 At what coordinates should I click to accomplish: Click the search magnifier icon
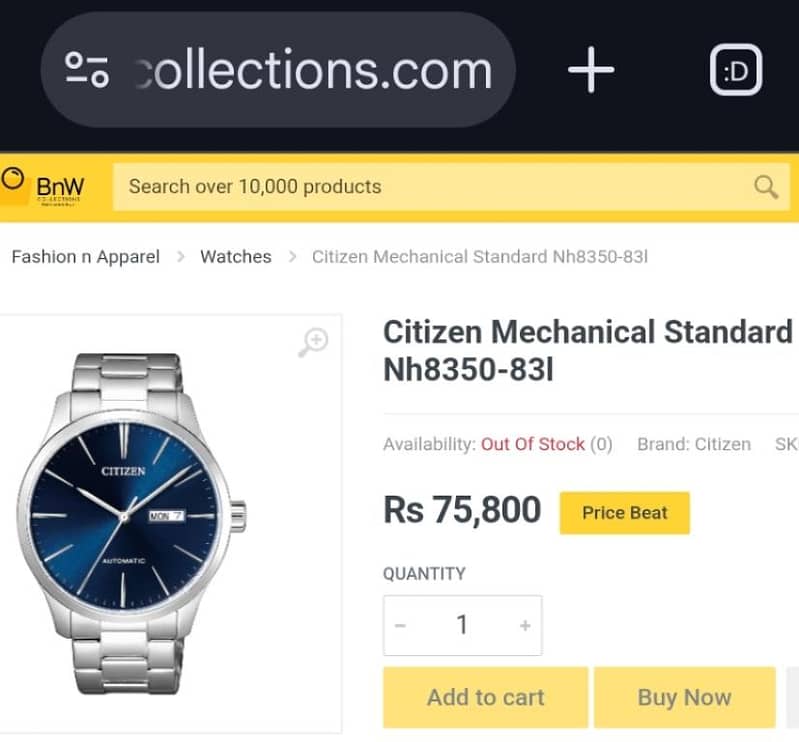pyautogui.click(x=766, y=187)
